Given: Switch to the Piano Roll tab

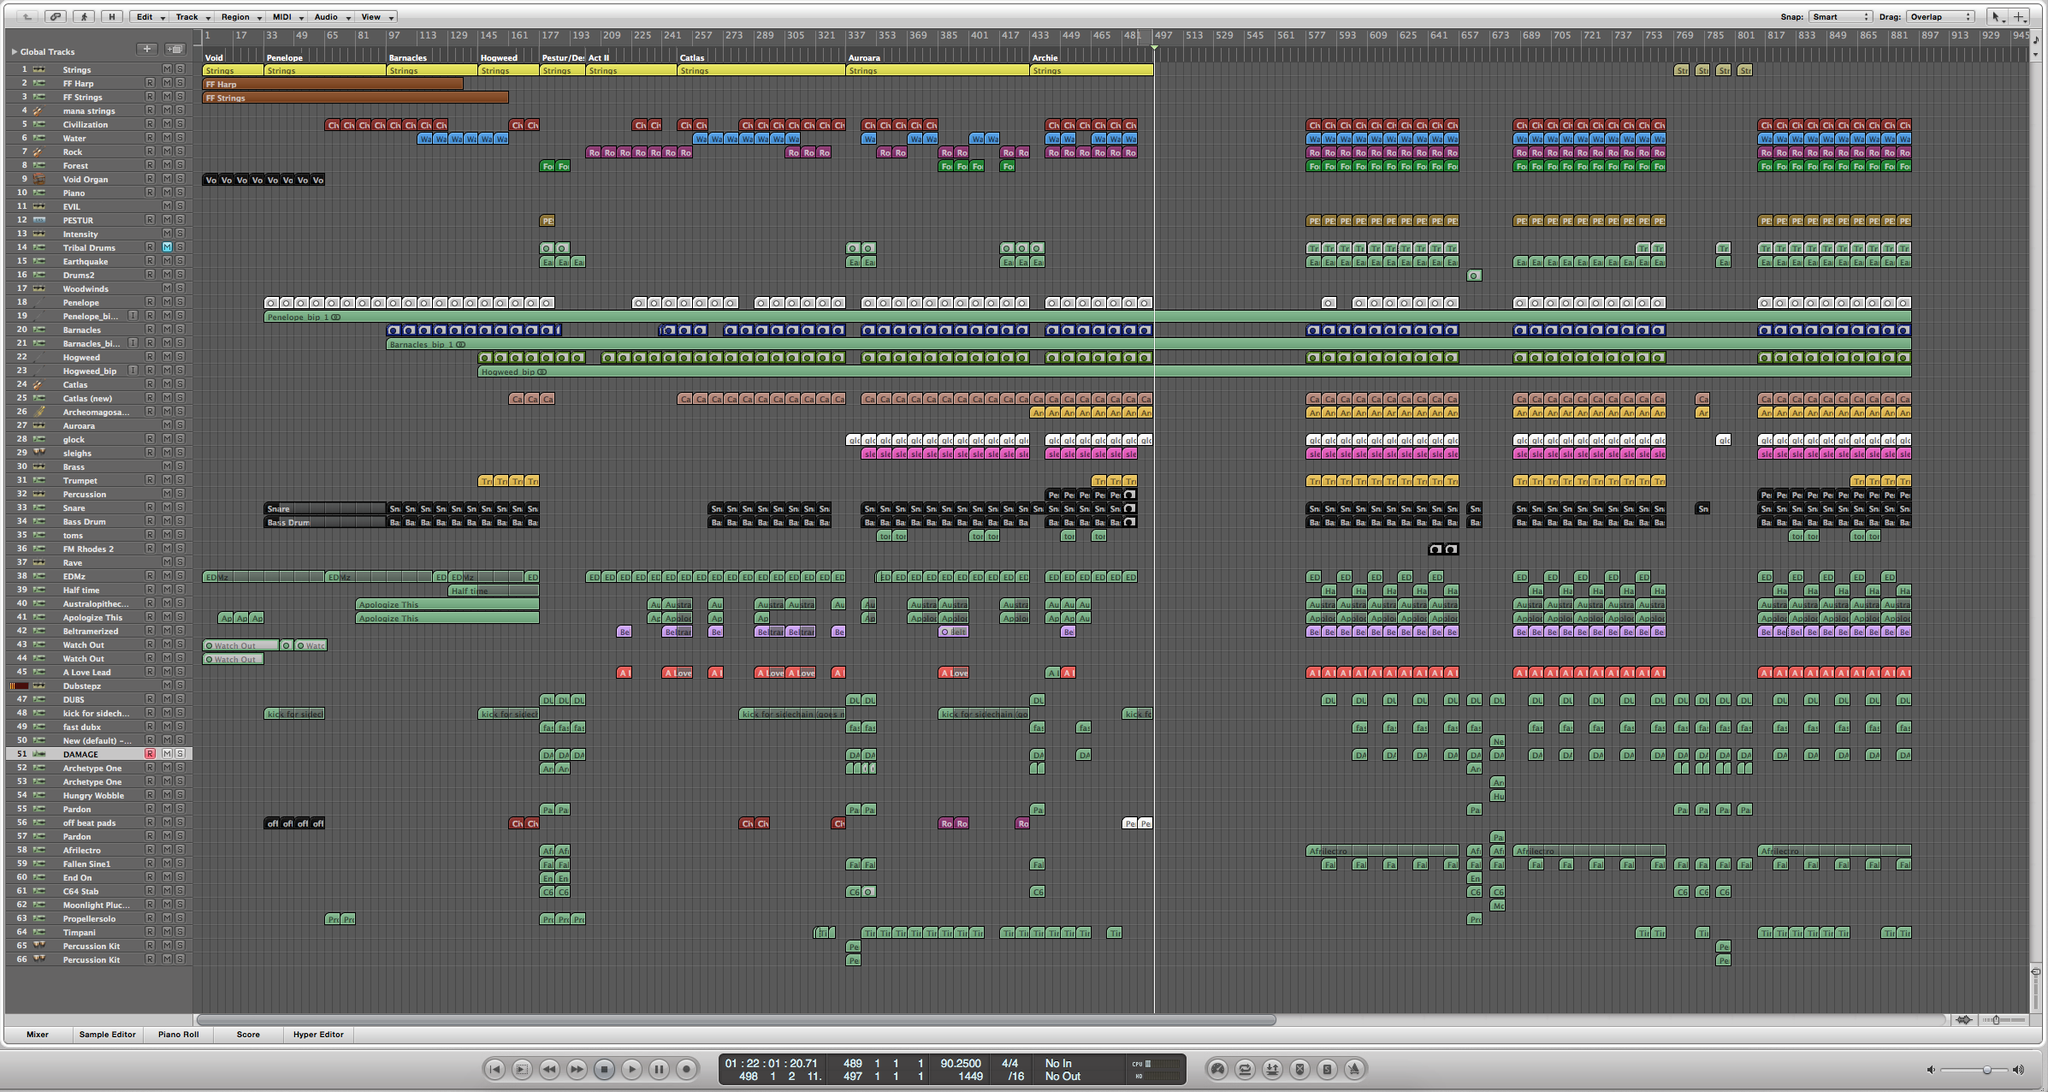Looking at the screenshot, I should 178,1034.
